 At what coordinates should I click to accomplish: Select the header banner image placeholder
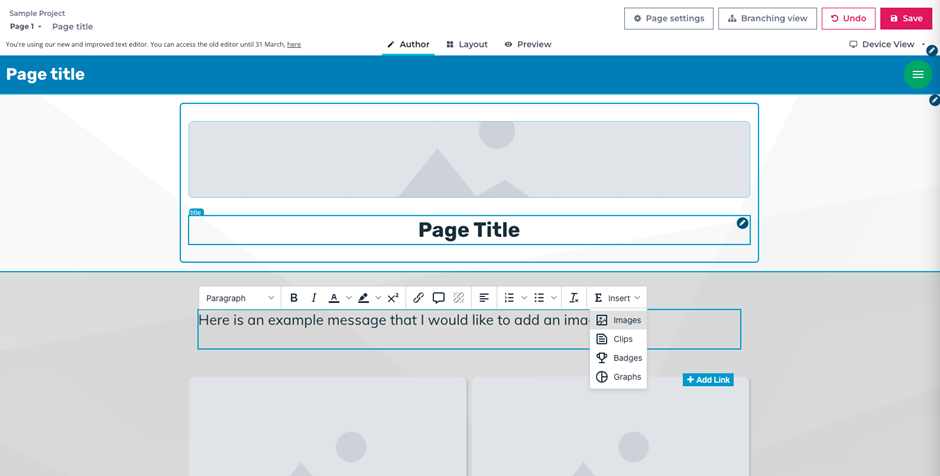coord(469,159)
